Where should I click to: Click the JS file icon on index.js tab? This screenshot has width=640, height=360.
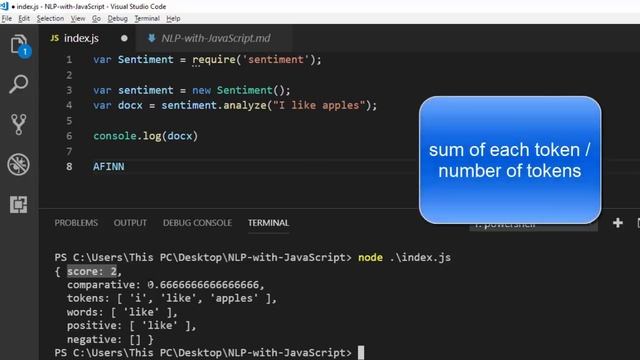(54, 38)
